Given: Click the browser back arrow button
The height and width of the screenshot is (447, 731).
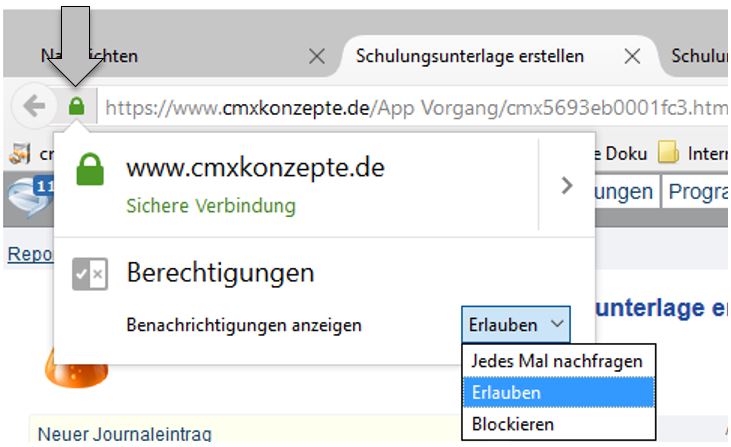Looking at the screenshot, I should point(34,105).
